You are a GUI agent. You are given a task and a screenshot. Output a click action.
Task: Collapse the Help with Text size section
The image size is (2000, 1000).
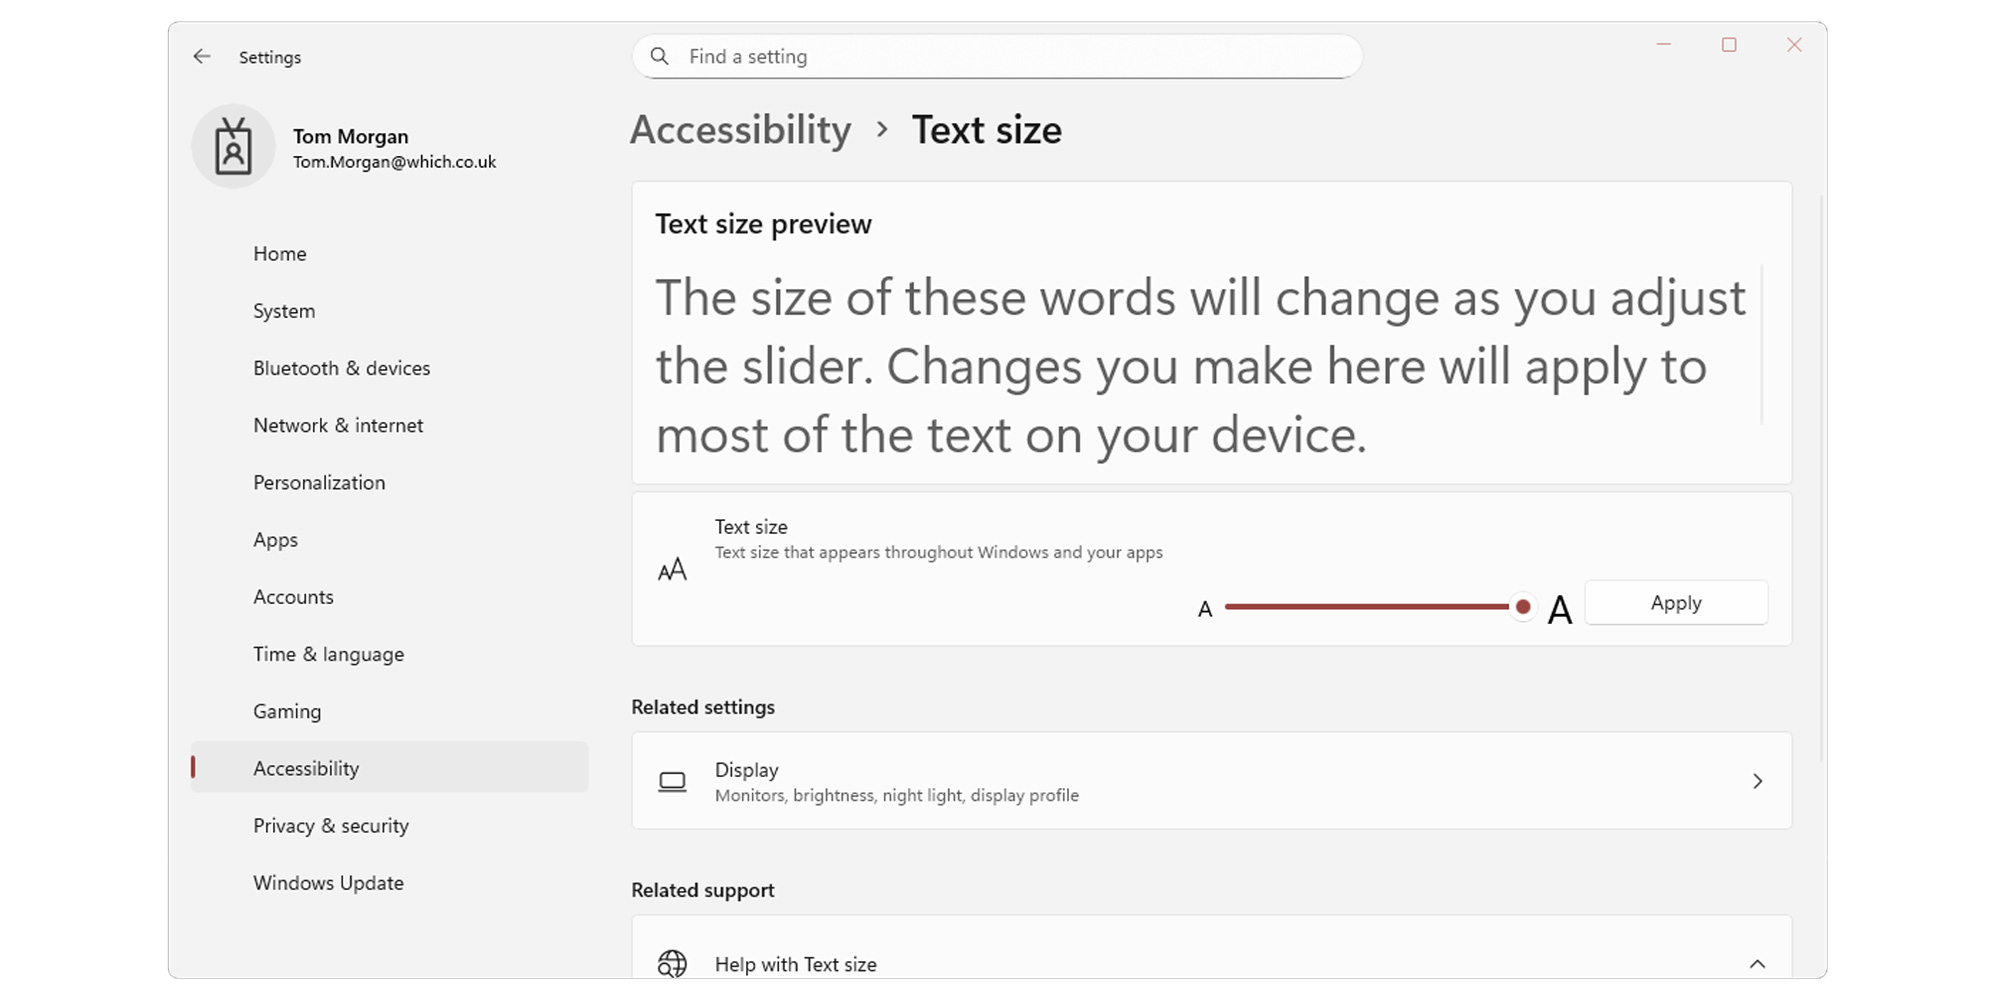point(1758,963)
